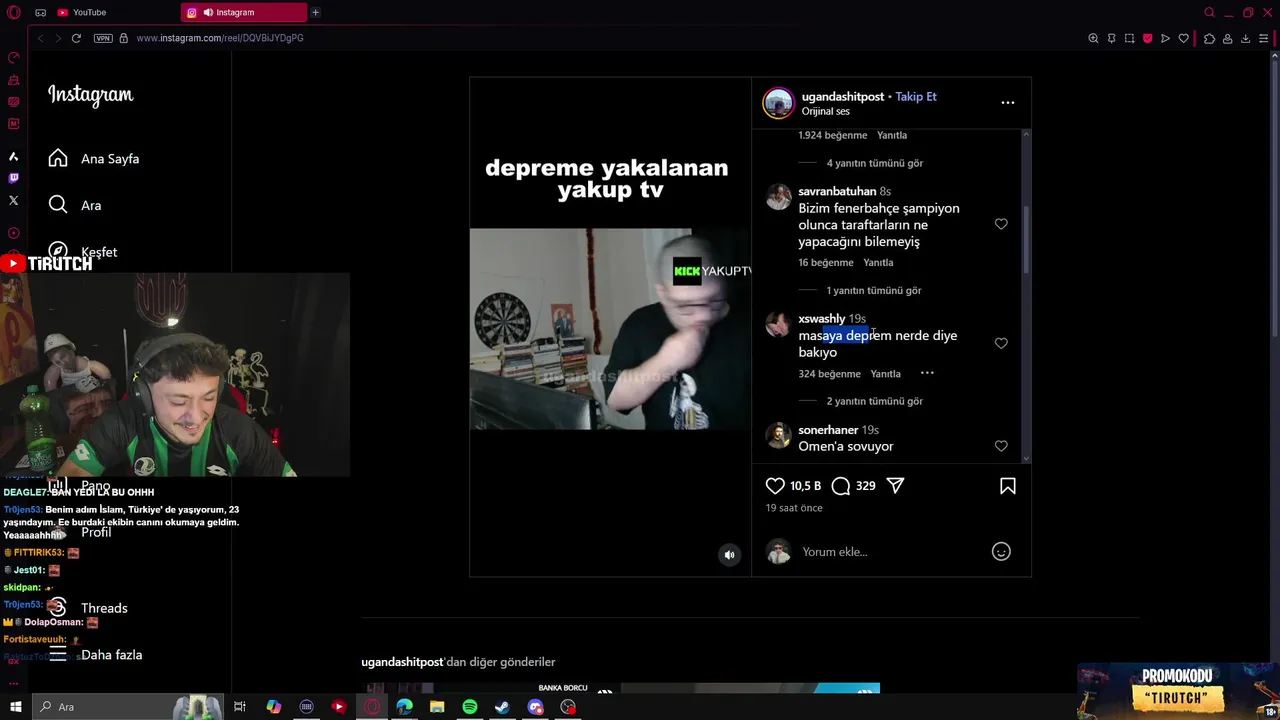The height and width of the screenshot is (720, 1280).
Task: Click the Instagram logo
Action: tap(90, 95)
